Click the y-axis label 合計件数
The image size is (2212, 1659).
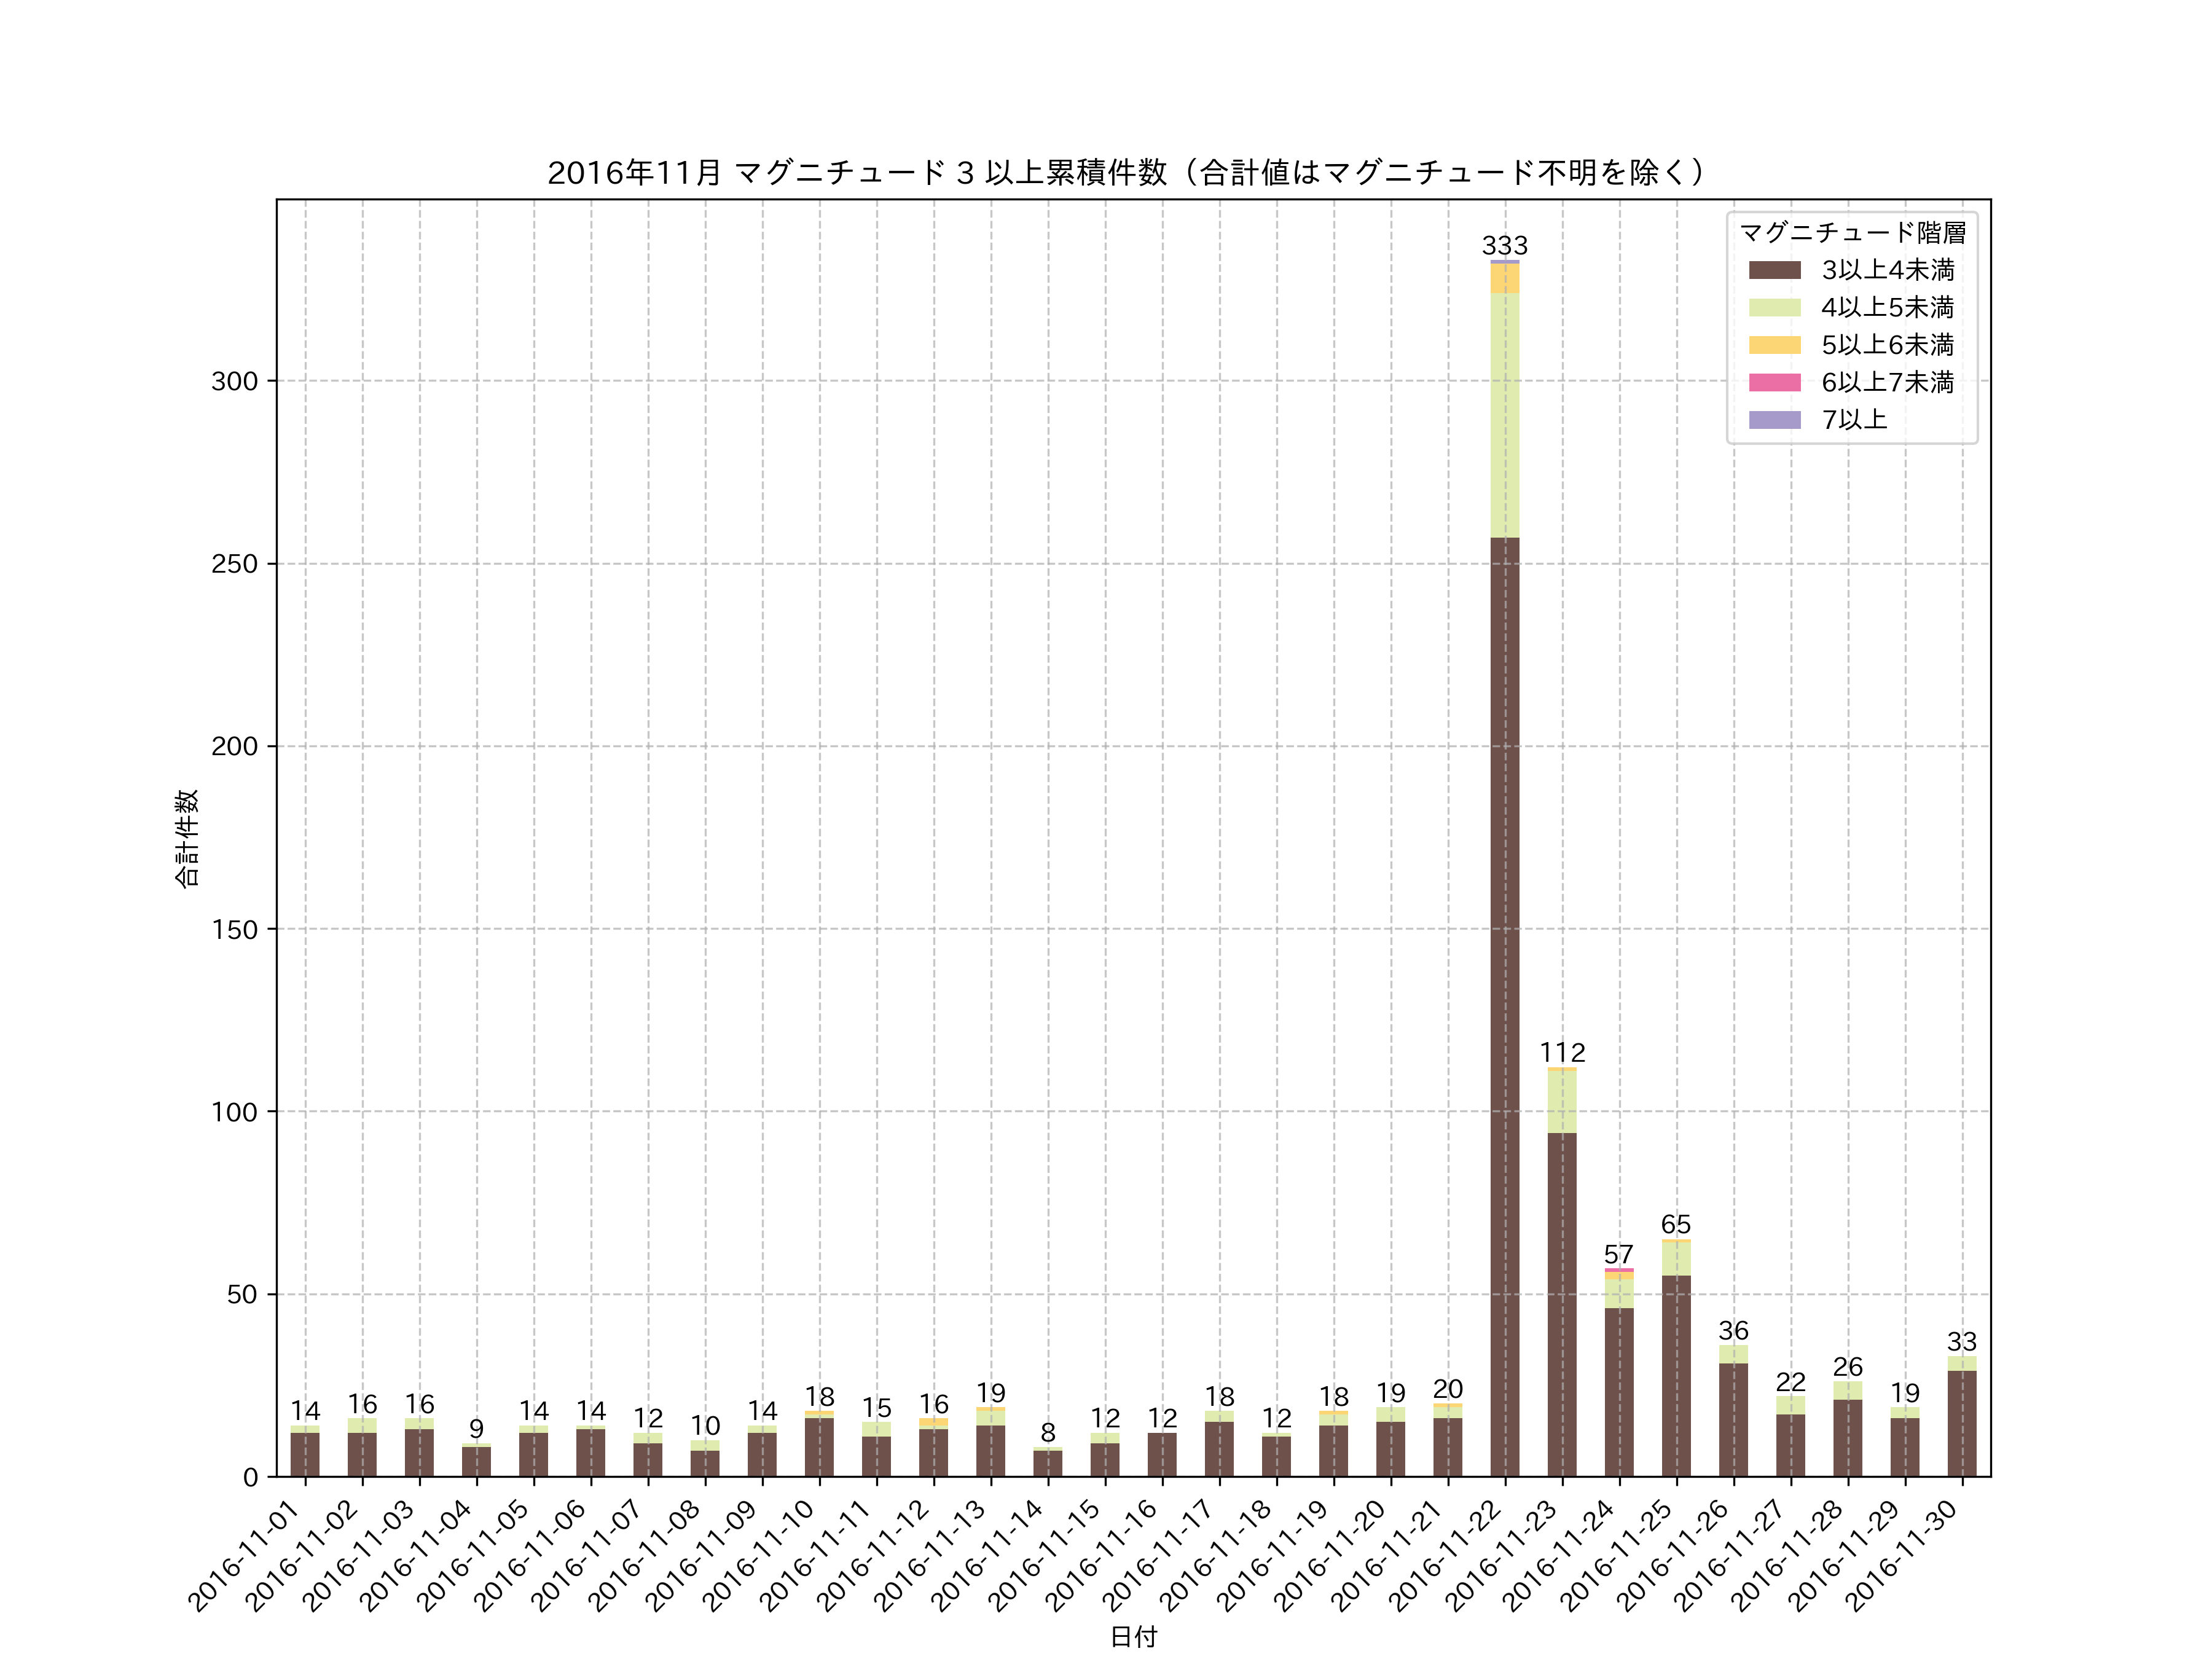(187, 838)
